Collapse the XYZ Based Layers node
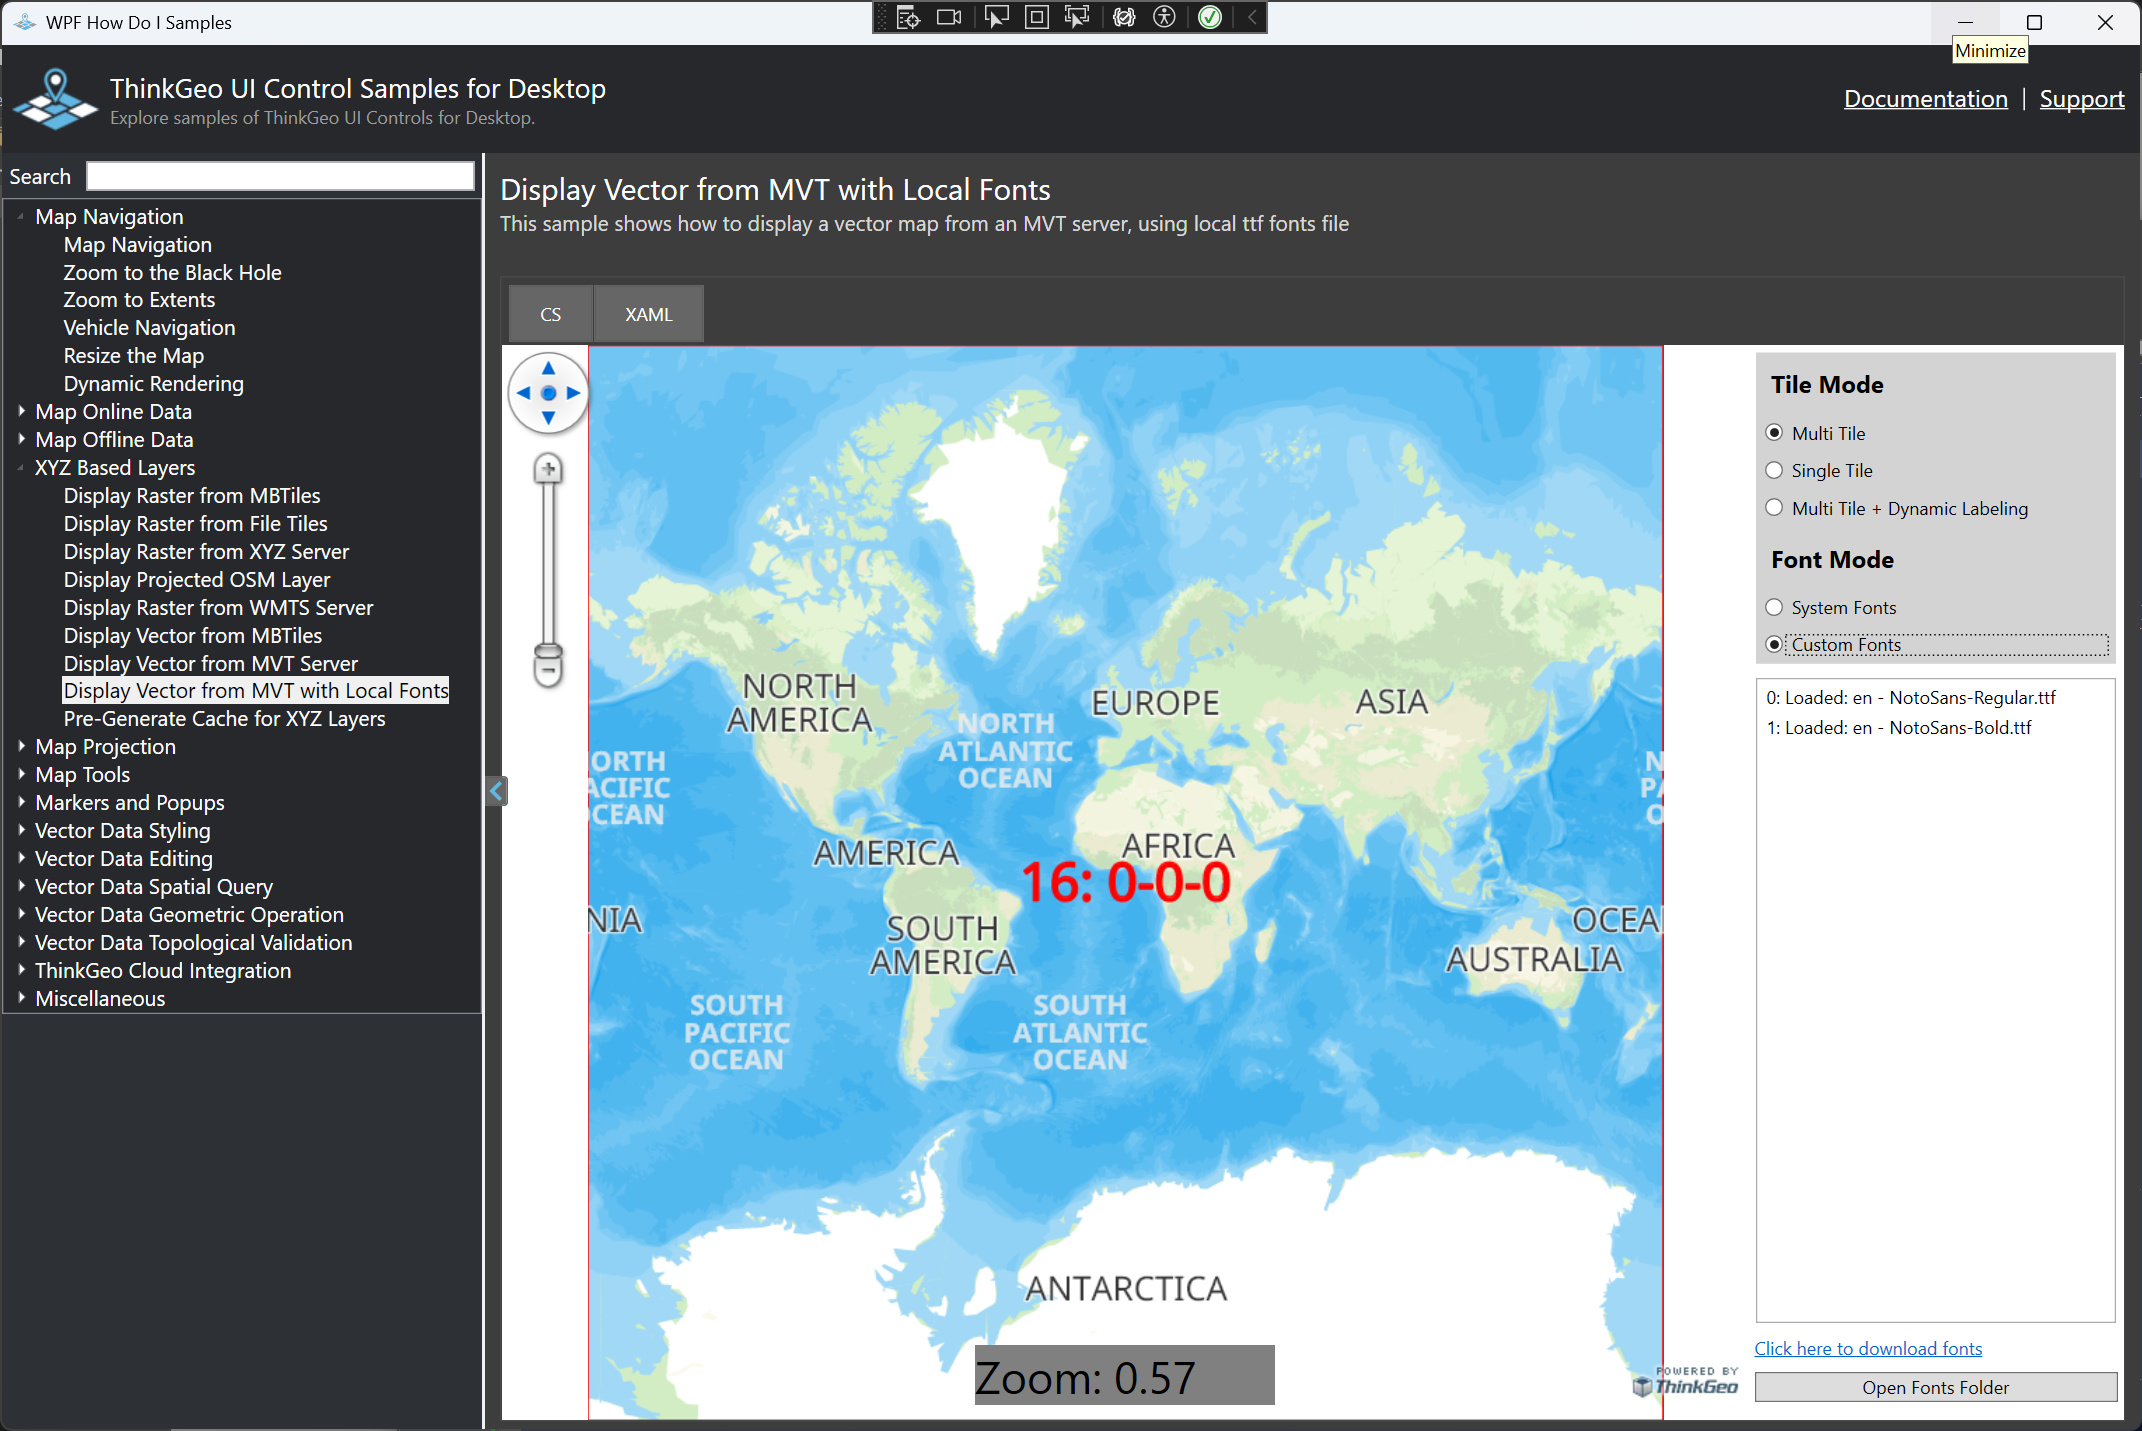 [22, 467]
